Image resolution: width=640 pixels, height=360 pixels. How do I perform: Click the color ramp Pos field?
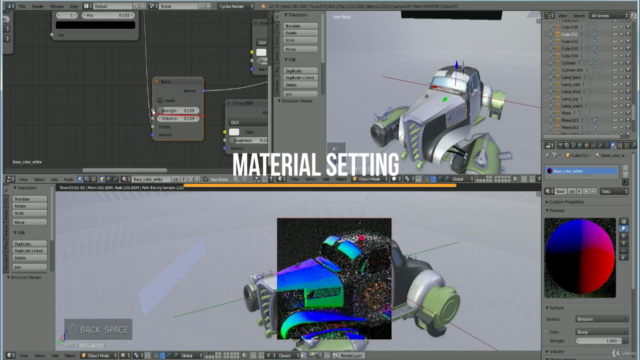point(107,15)
